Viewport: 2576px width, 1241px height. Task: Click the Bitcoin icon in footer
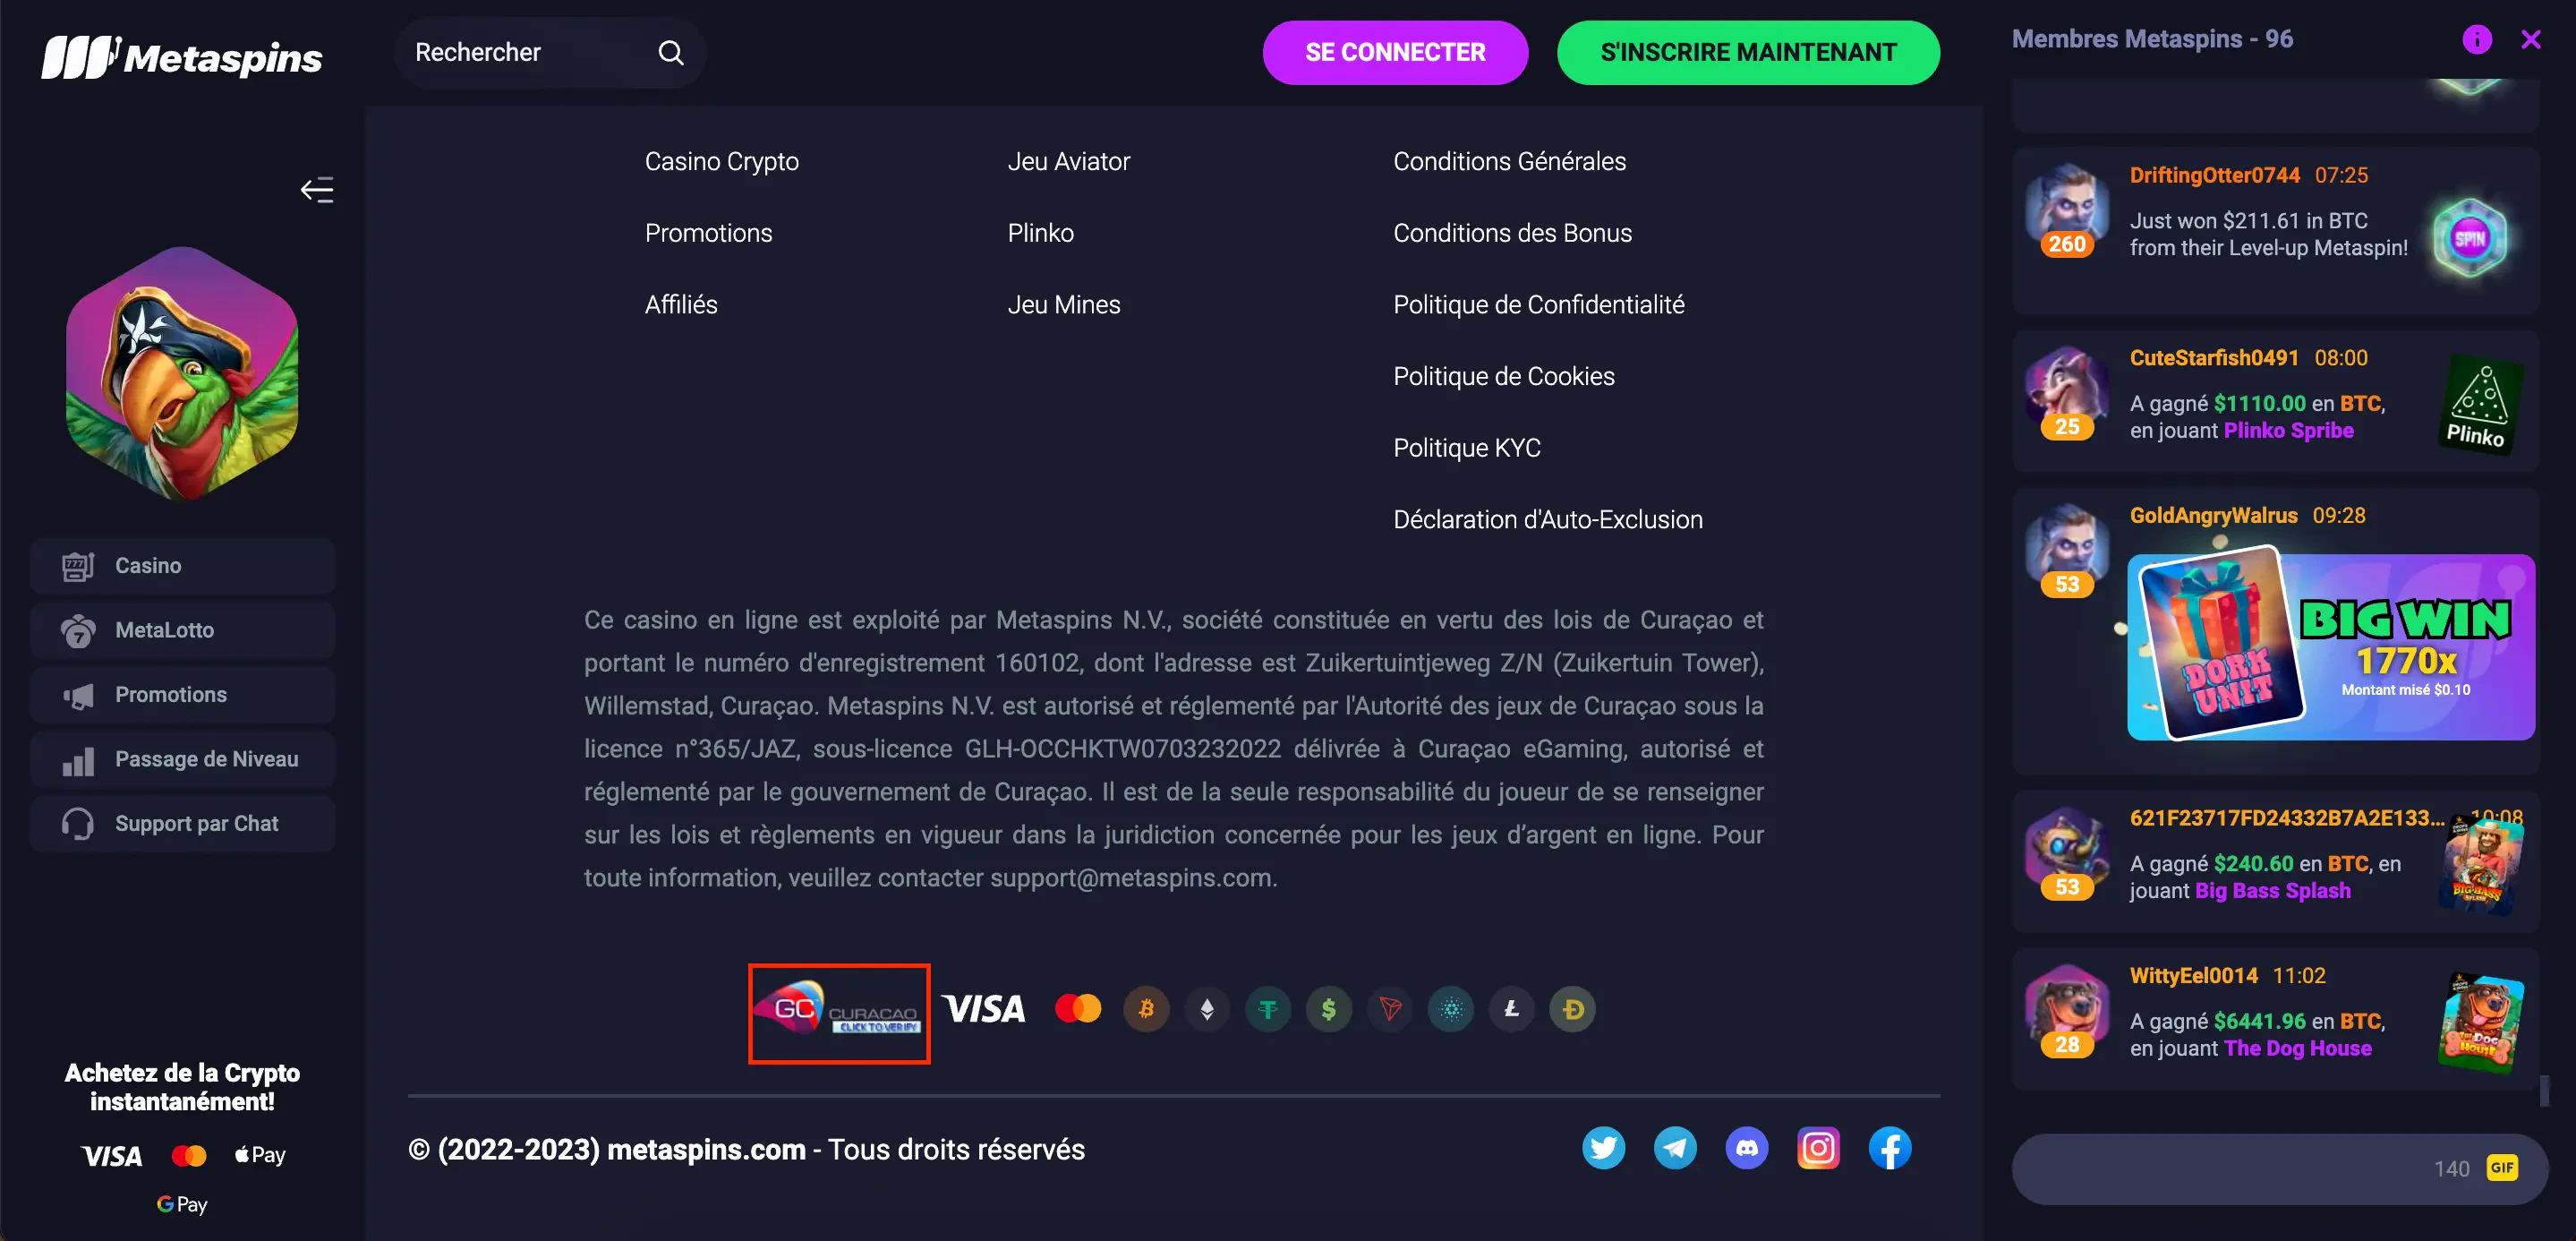(x=1146, y=1009)
